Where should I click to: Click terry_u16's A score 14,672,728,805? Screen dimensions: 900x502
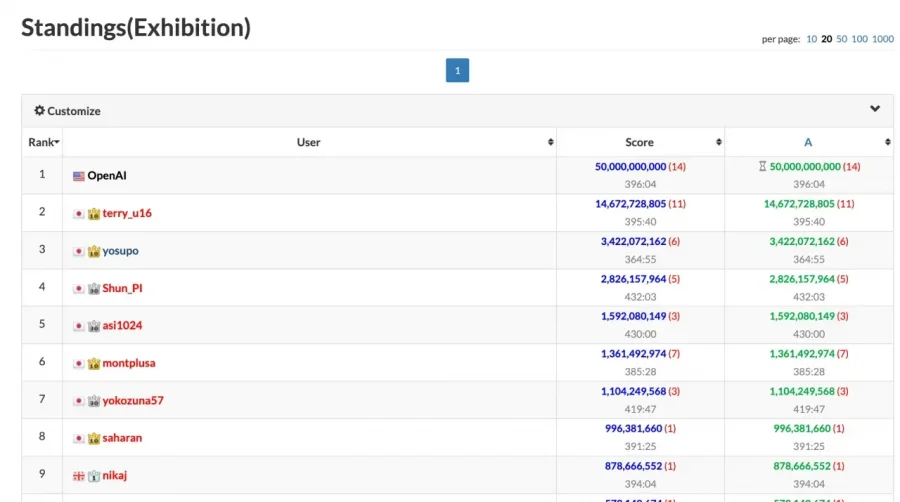click(799, 204)
